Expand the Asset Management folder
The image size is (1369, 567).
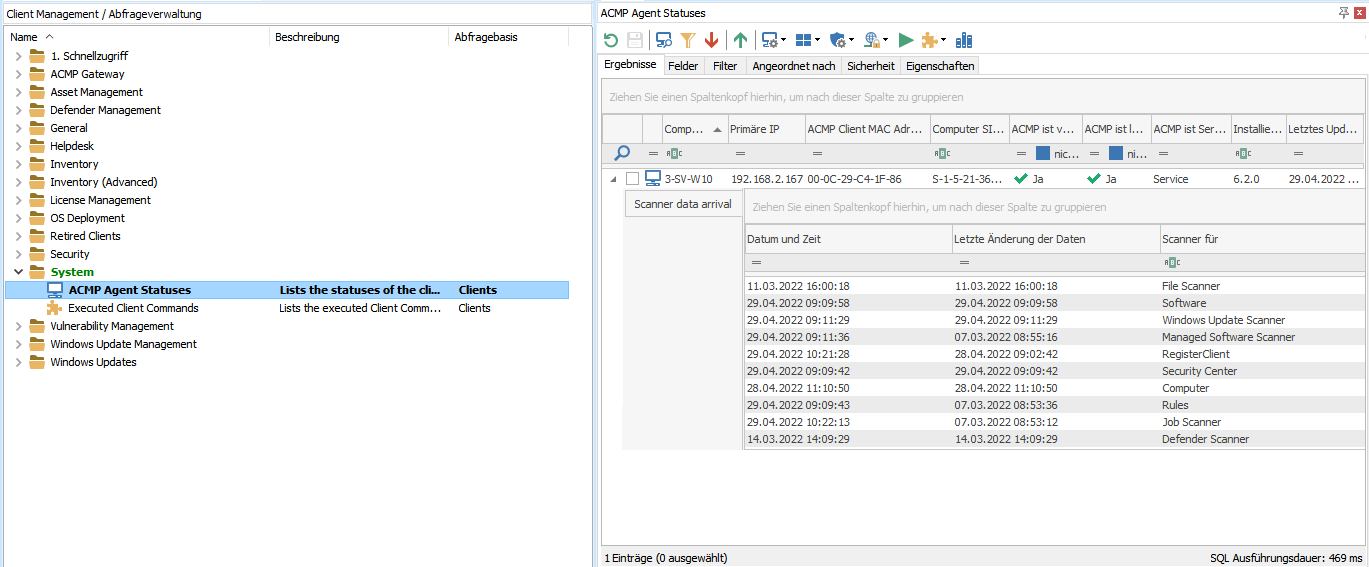pyautogui.click(x=18, y=92)
